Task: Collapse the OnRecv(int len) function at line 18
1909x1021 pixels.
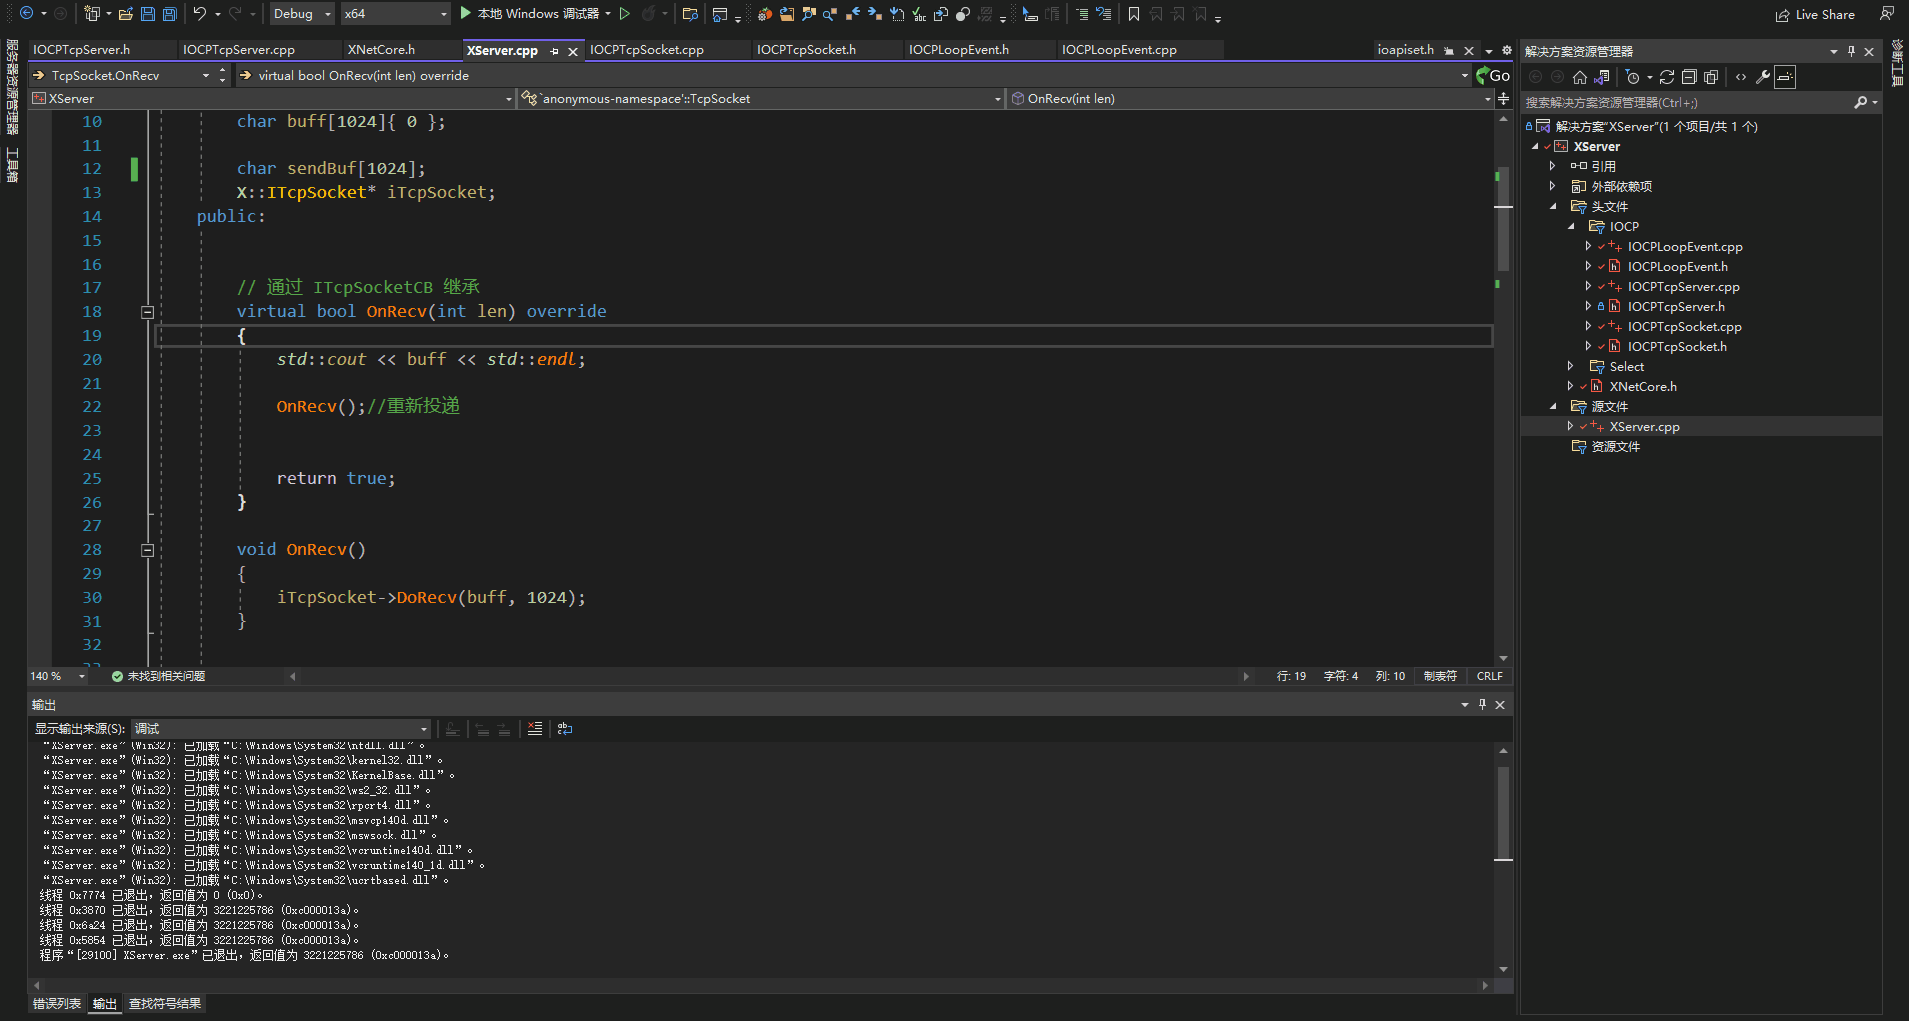Action: point(147,312)
